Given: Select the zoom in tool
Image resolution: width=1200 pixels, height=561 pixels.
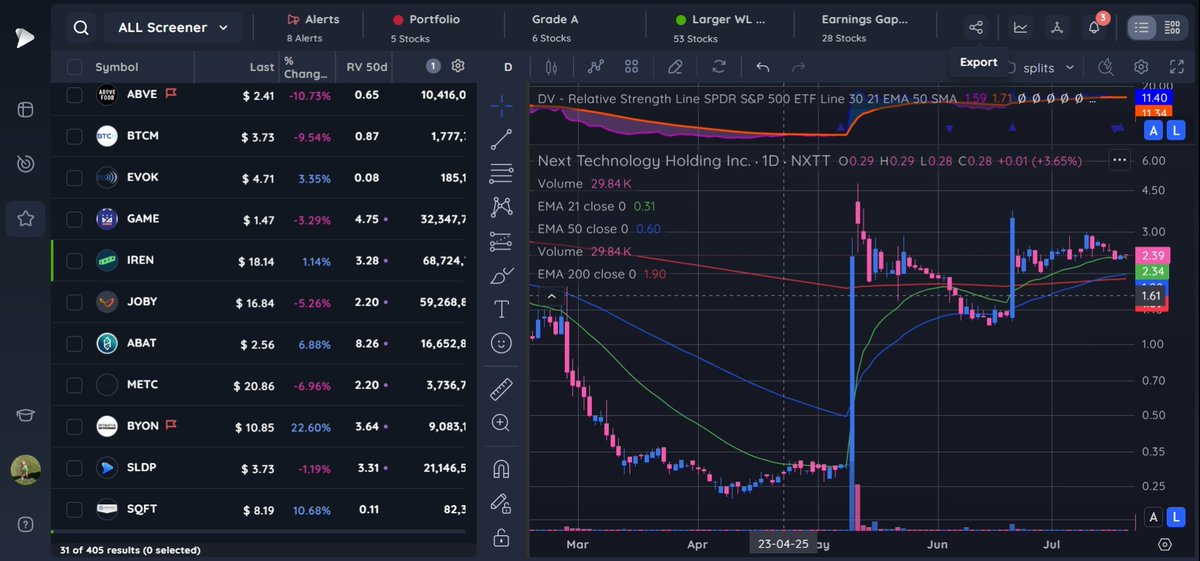Looking at the screenshot, I should (x=502, y=423).
